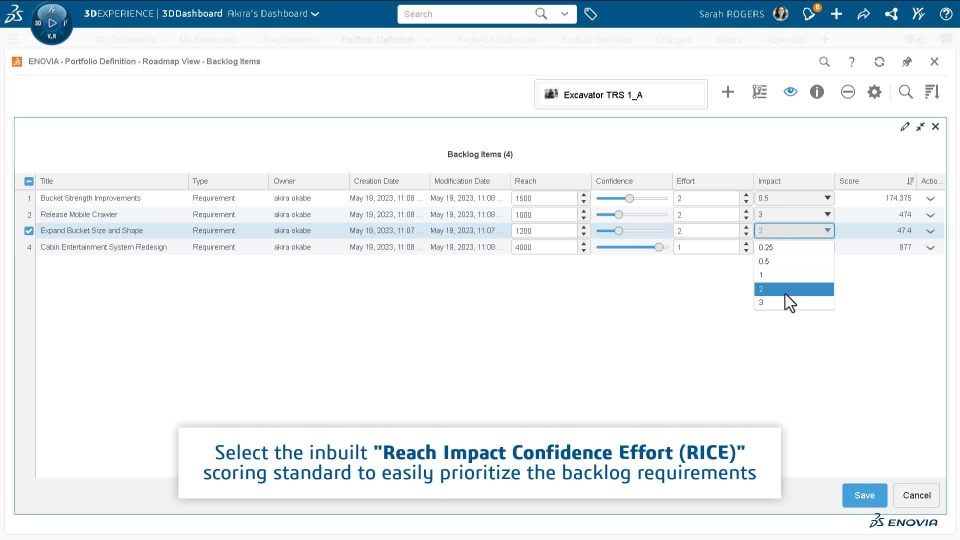Screen dimensions: 960x540
Task: Open top bar help question mark
Action: 946,13
